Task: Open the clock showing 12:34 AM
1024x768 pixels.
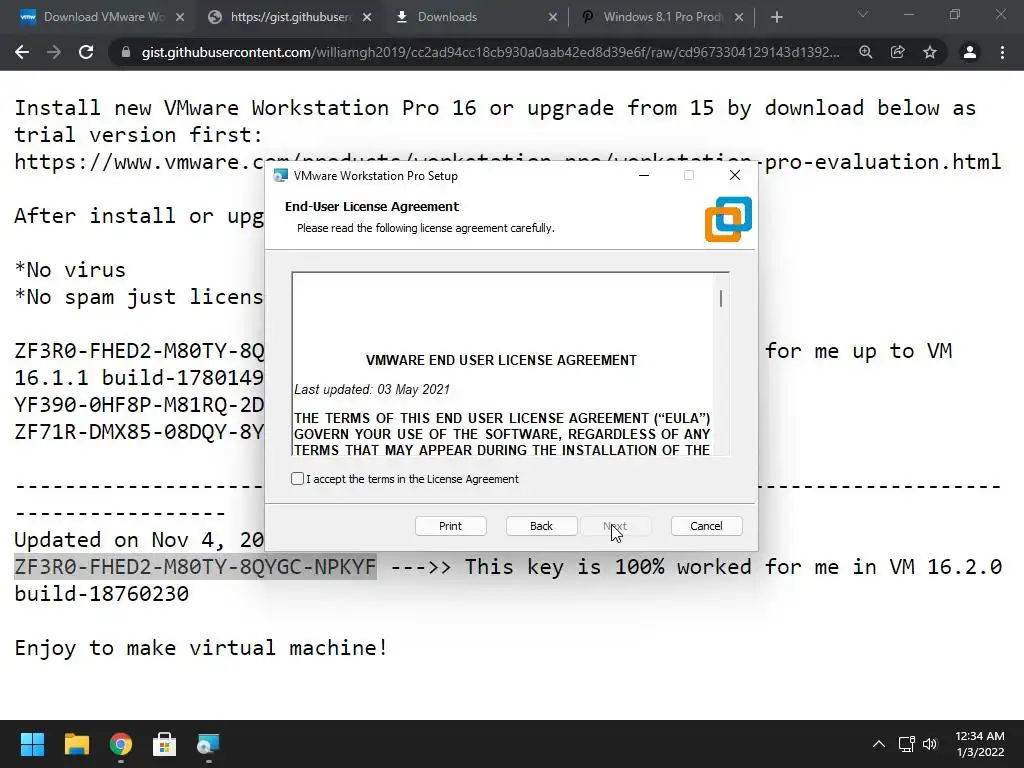Action: tap(980, 744)
